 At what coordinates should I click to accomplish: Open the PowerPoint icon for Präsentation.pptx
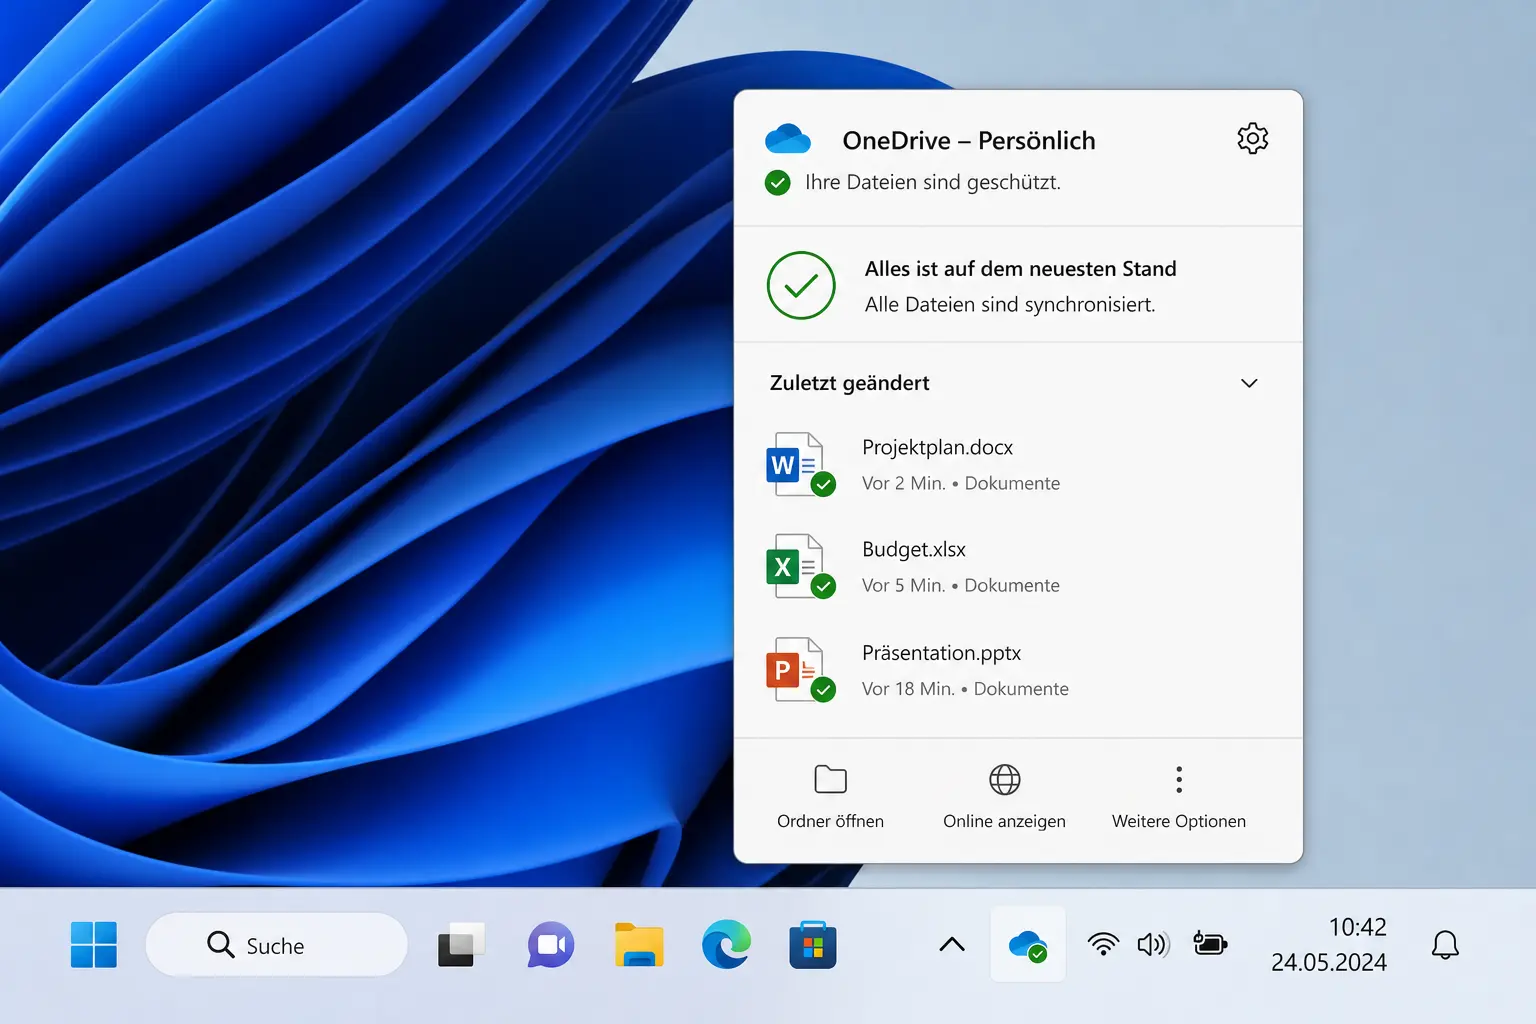798,670
